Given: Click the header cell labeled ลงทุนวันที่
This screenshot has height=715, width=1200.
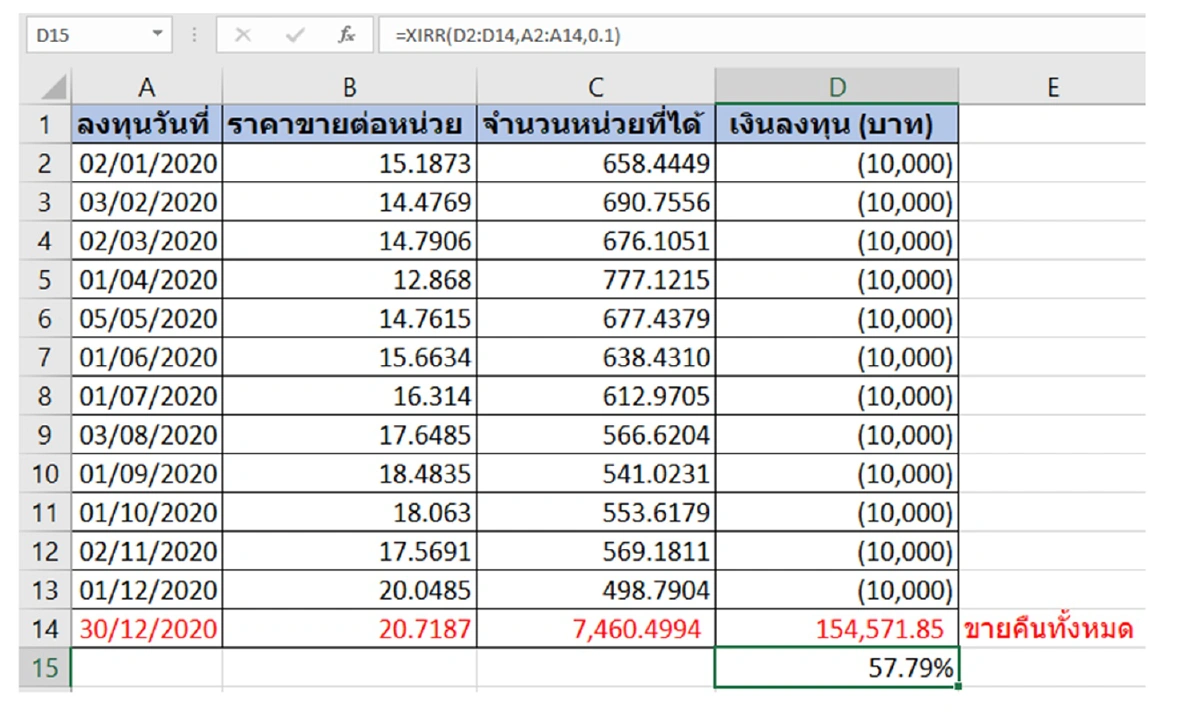Looking at the screenshot, I should 147,122.
